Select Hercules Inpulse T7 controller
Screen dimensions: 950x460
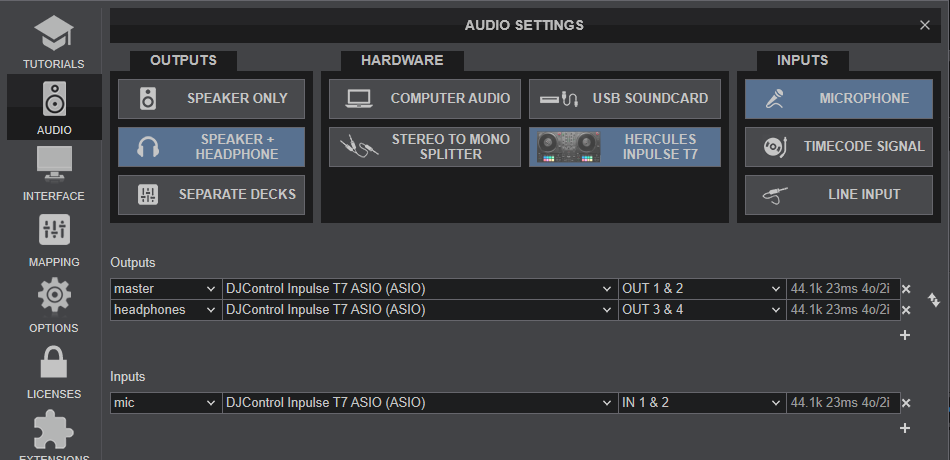point(624,146)
